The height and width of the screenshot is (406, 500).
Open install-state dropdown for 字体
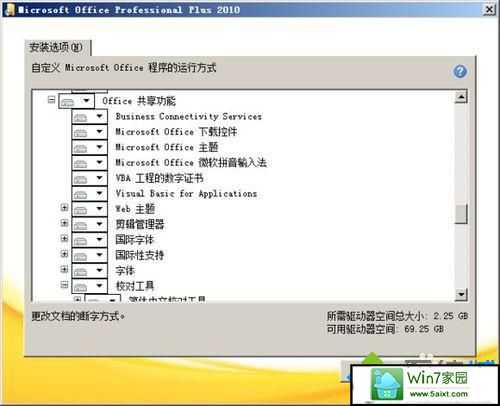tap(89, 271)
